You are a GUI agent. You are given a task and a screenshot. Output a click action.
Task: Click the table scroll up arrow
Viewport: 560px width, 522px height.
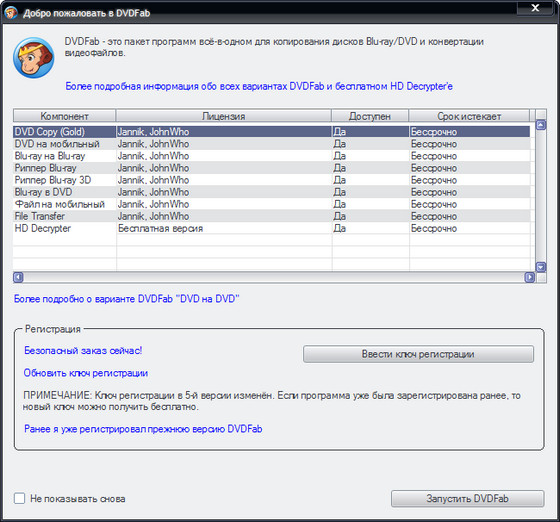pyautogui.click(x=541, y=125)
